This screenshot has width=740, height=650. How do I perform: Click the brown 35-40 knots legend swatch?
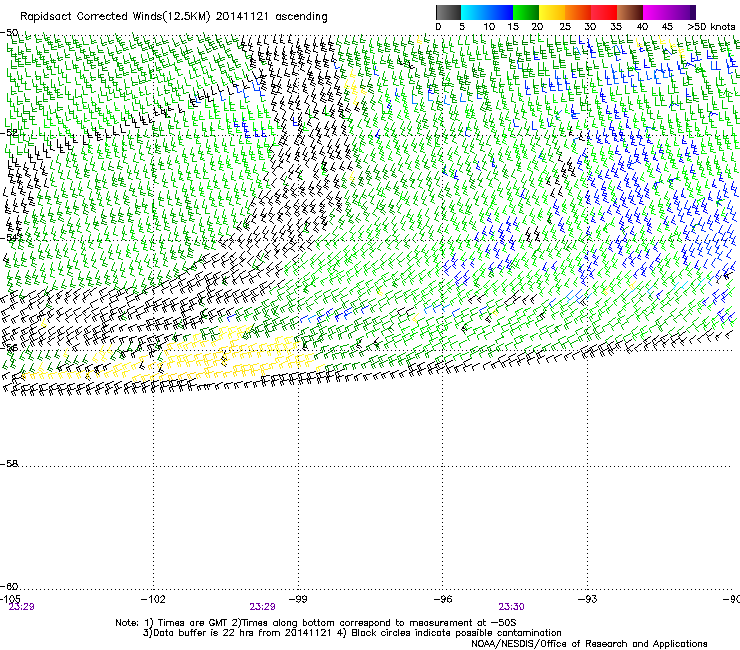pos(630,12)
